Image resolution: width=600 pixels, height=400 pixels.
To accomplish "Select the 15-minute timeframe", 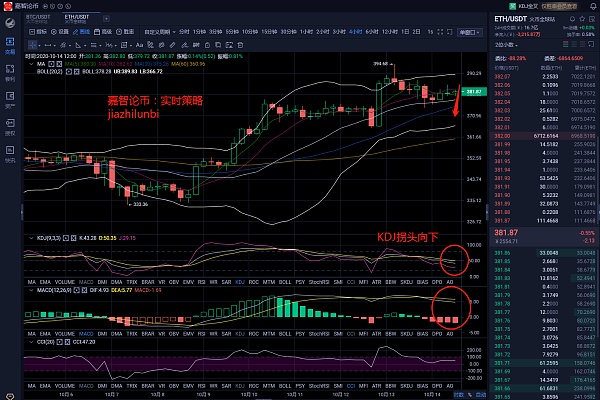I will tap(269, 32).
